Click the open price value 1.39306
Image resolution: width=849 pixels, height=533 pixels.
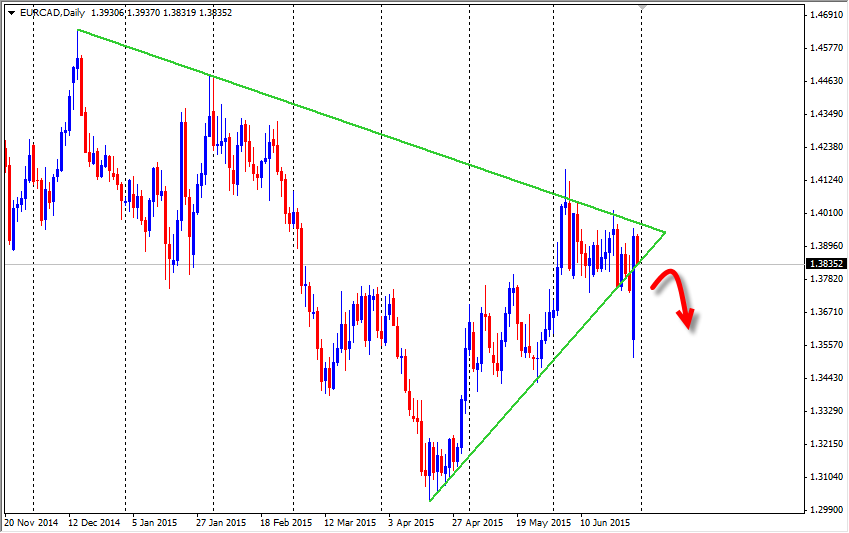point(108,12)
